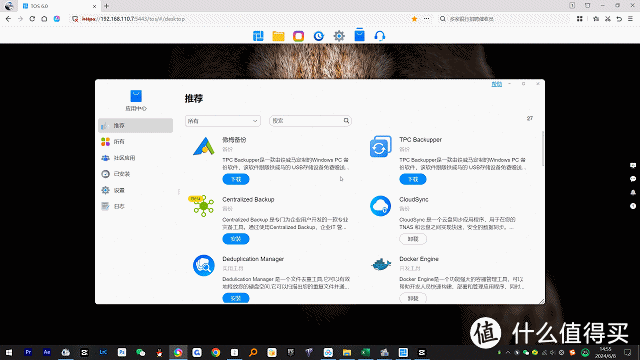
Task: Click the App Center list vertical scrollbar
Action: click(542, 149)
